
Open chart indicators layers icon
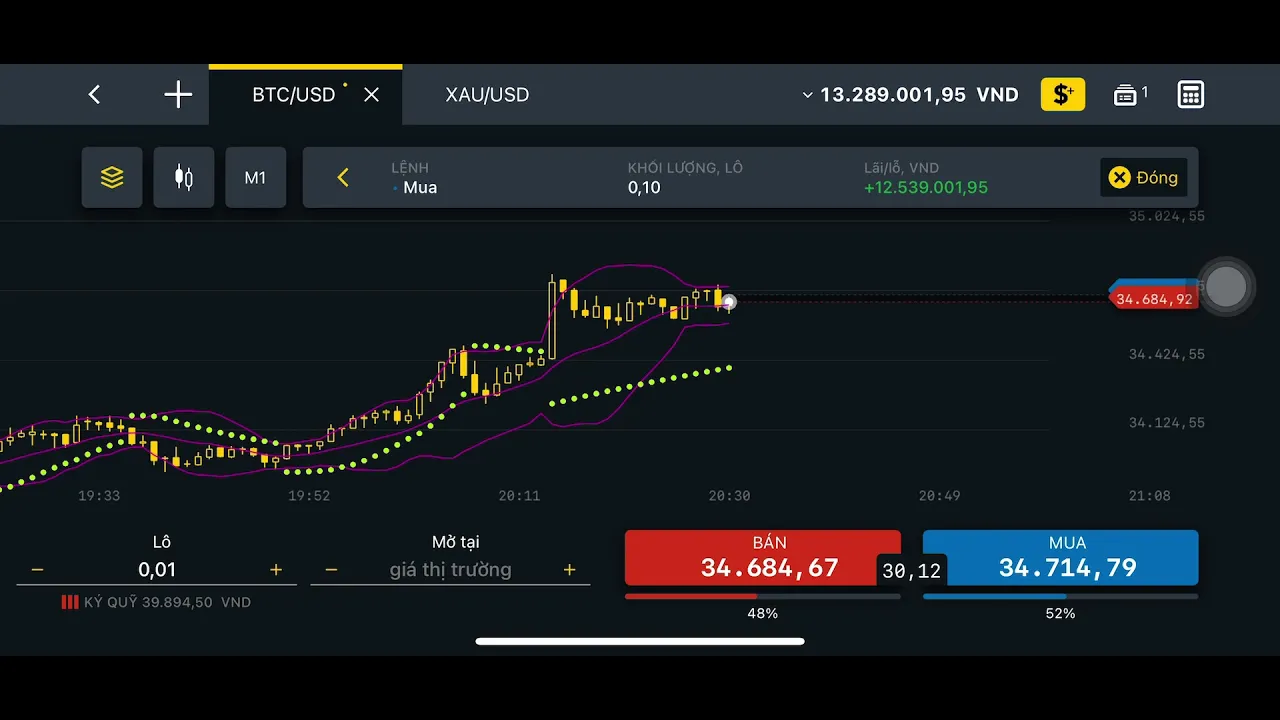(x=112, y=178)
